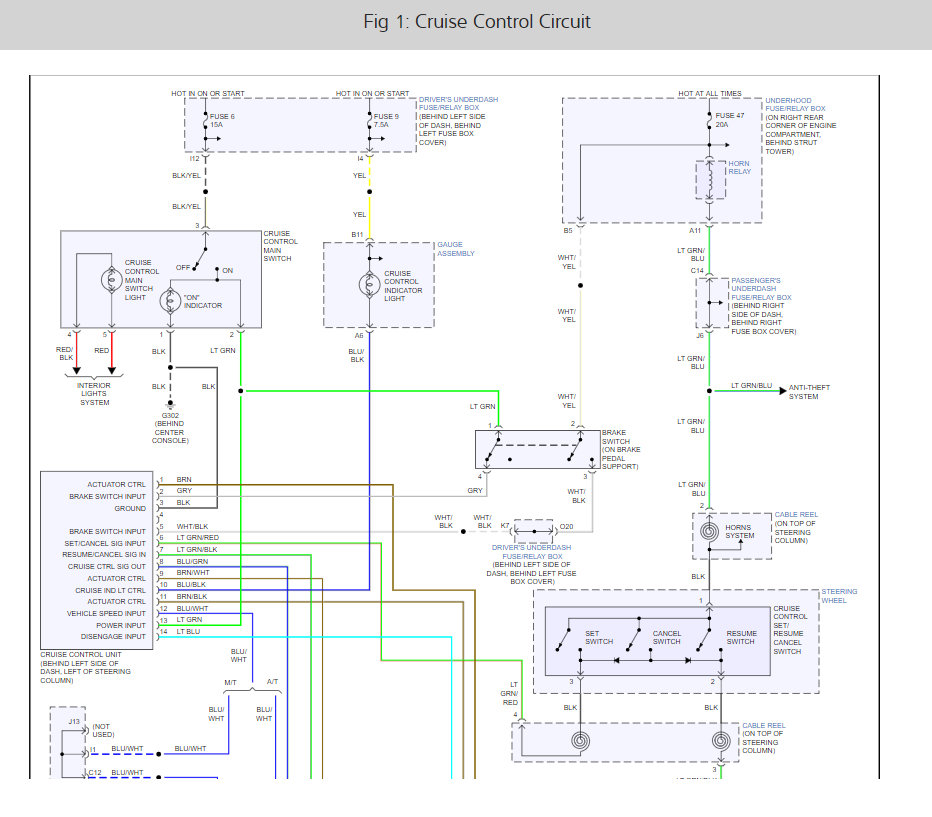Click the SET/CANCEL SIG INPUT pin label

[x=105, y=543]
